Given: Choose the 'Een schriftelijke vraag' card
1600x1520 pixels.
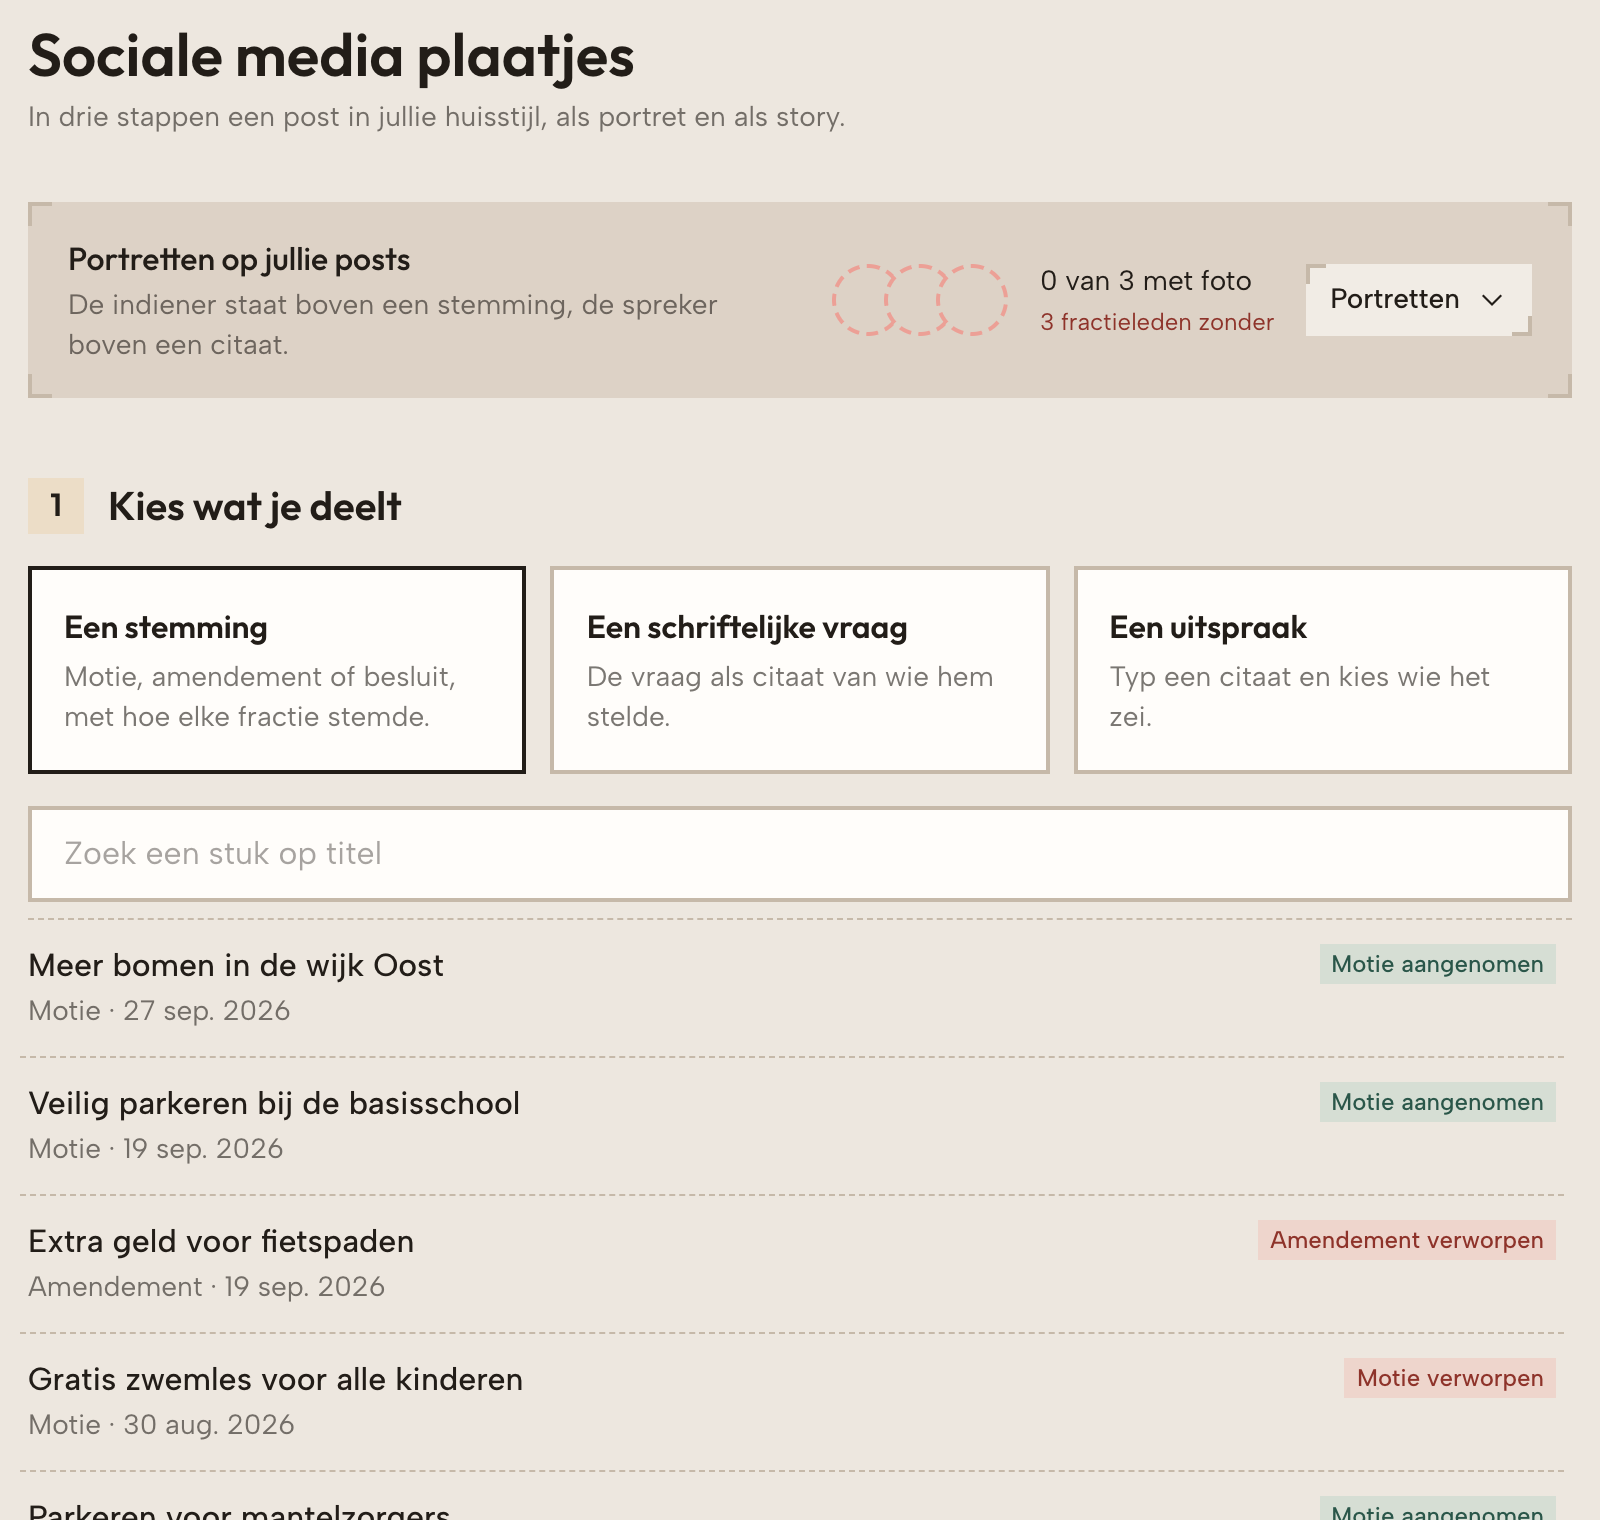Looking at the screenshot, I should click(x=800, y=670).
